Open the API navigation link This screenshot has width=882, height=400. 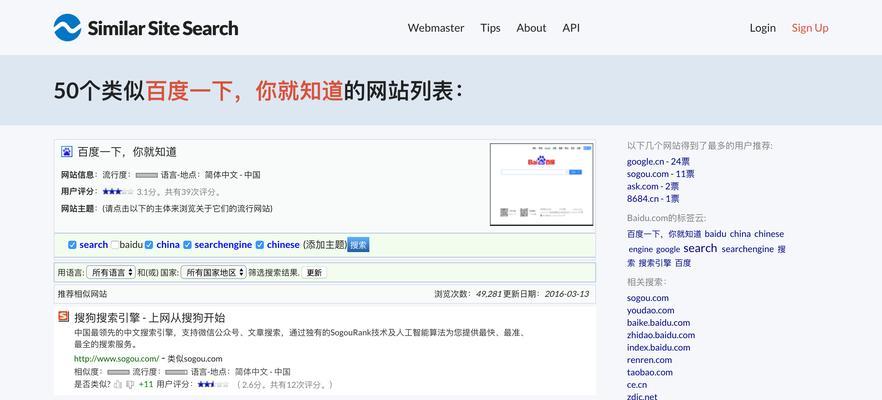(x=571, y=28)
